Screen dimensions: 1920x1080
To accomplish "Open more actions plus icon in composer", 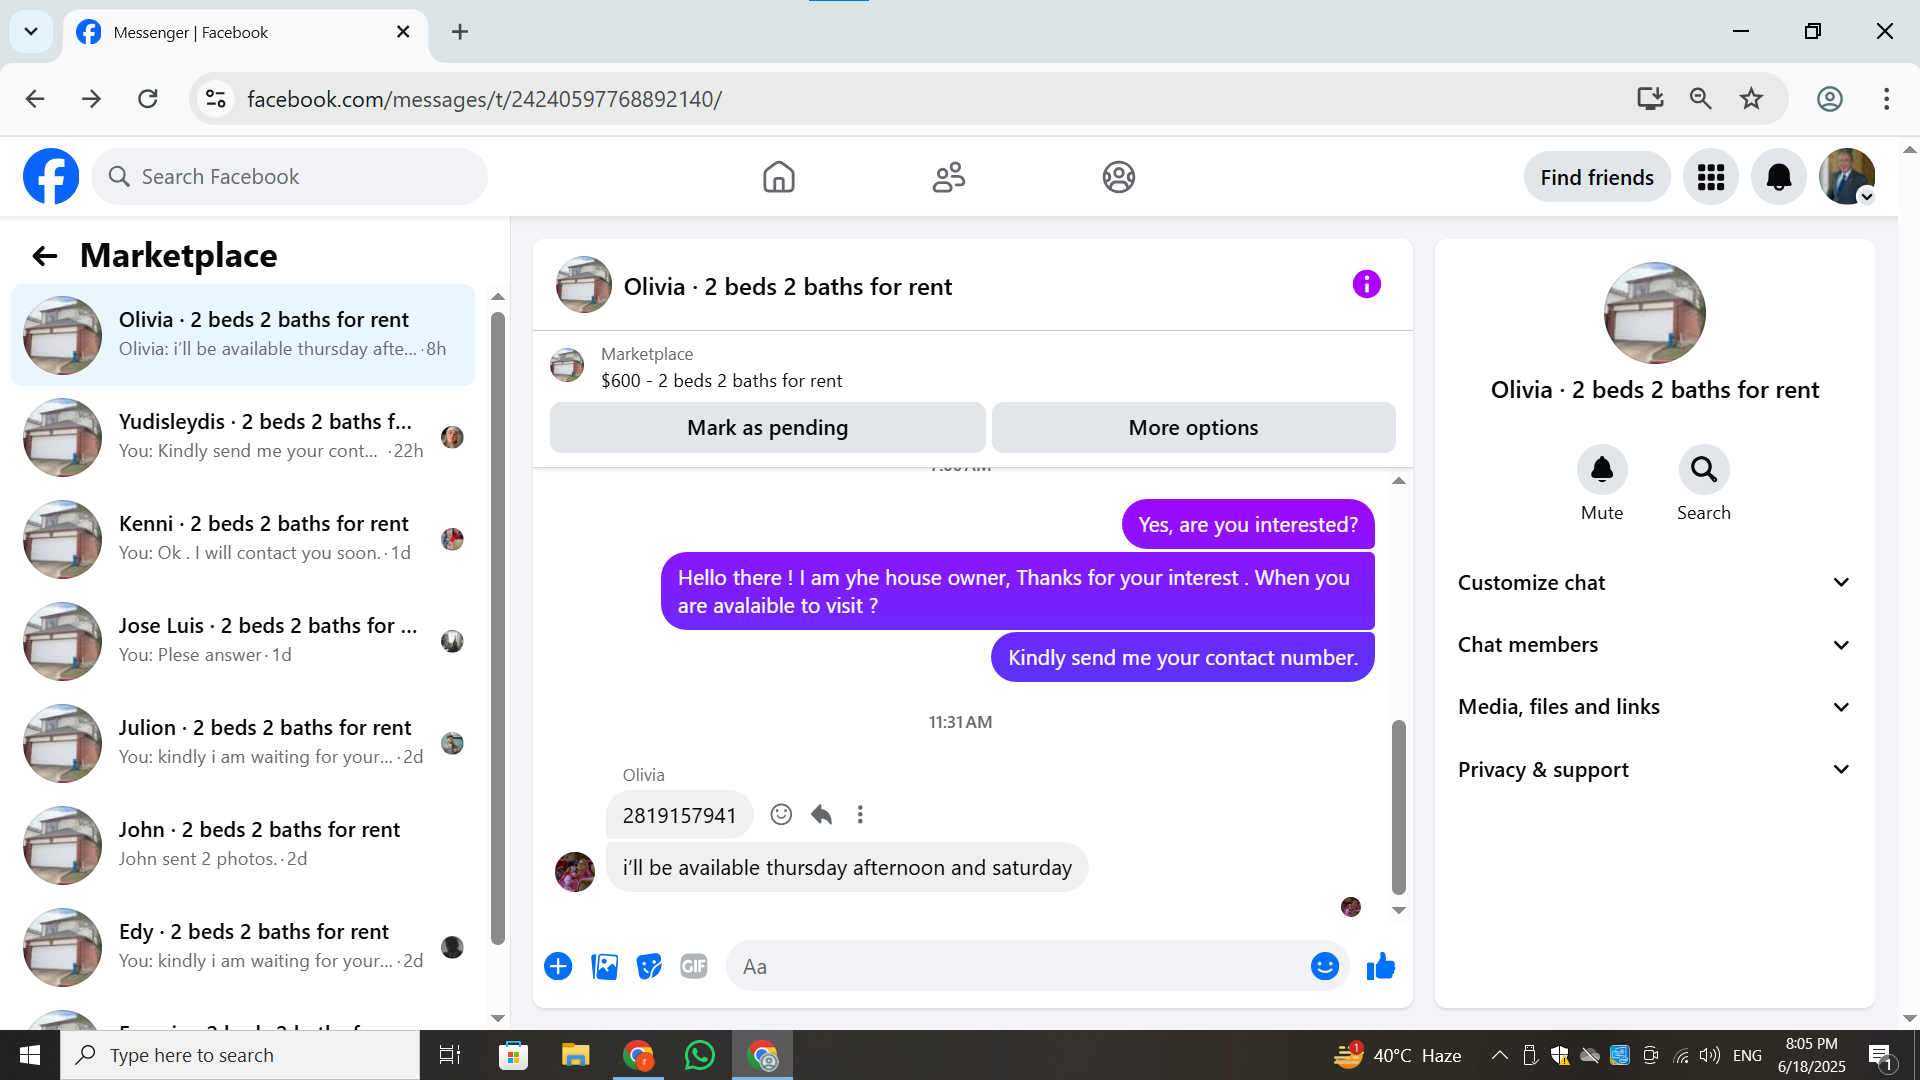I will 558,967.
